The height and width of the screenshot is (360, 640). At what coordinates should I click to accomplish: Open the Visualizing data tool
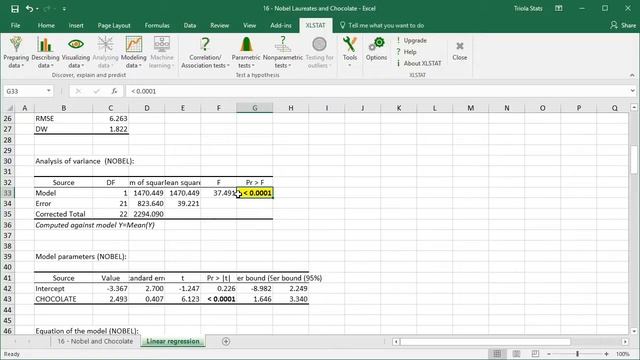pyautogui.click(x=76, y=52)
